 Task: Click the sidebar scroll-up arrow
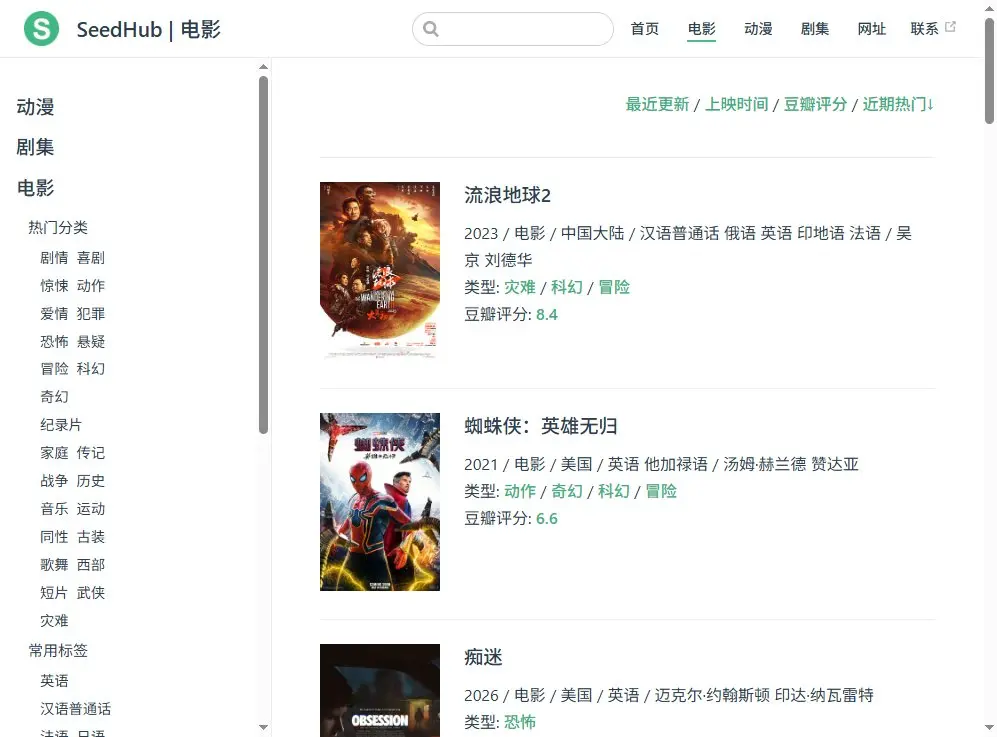coord(264,67)
